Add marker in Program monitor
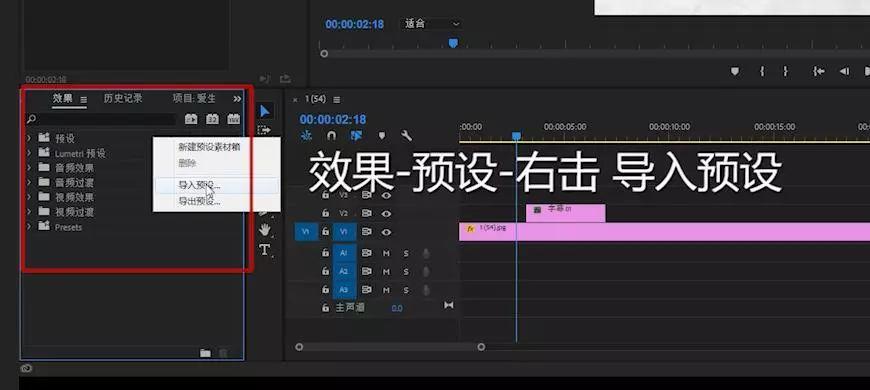Image resolution: width=870 pixels, height=390 pixels. [x=735, y=71]
